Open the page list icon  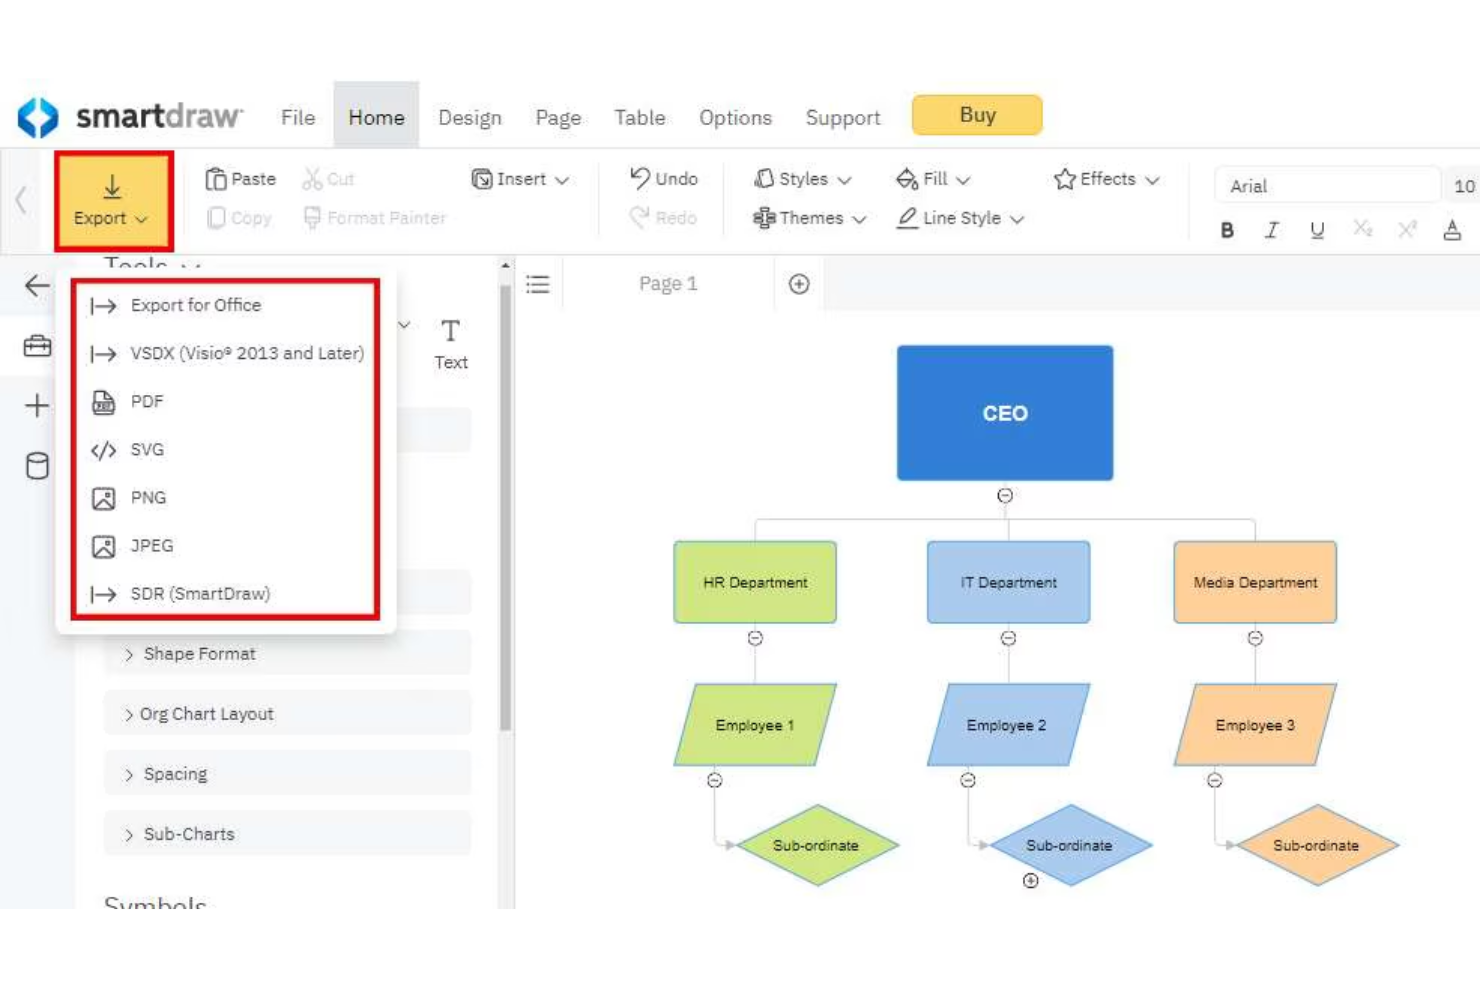click(538, 284)
